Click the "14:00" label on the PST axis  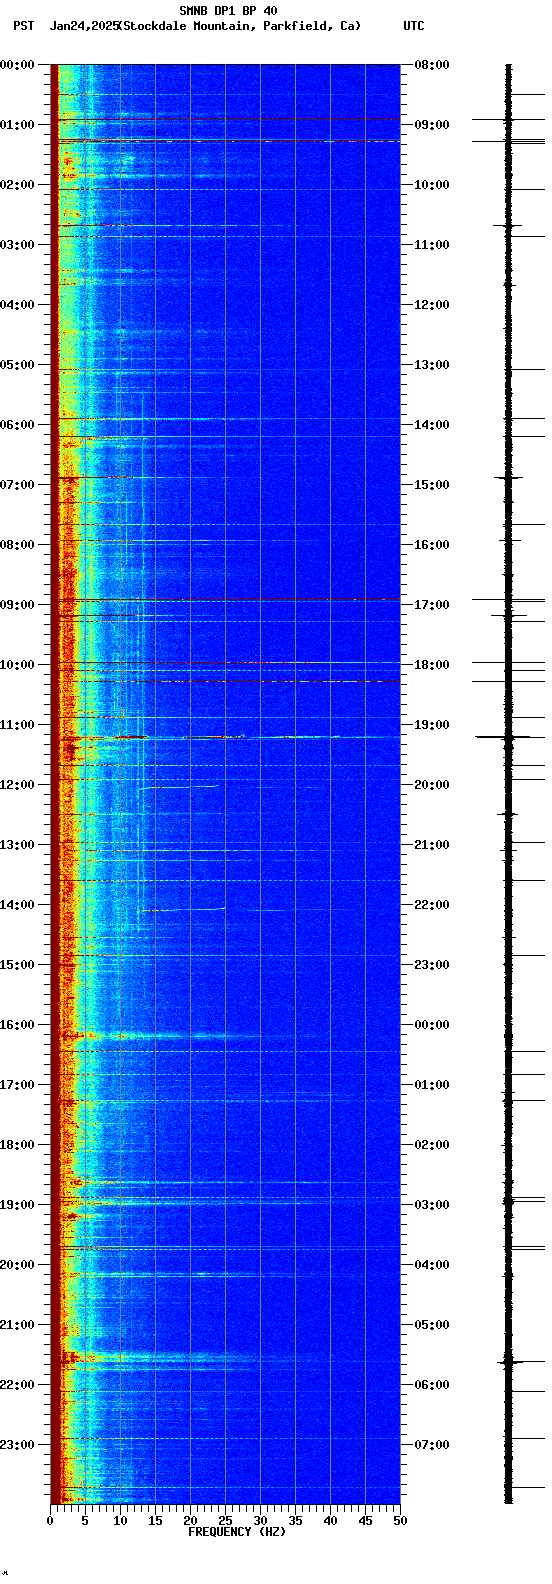click(x=17, y=905)
